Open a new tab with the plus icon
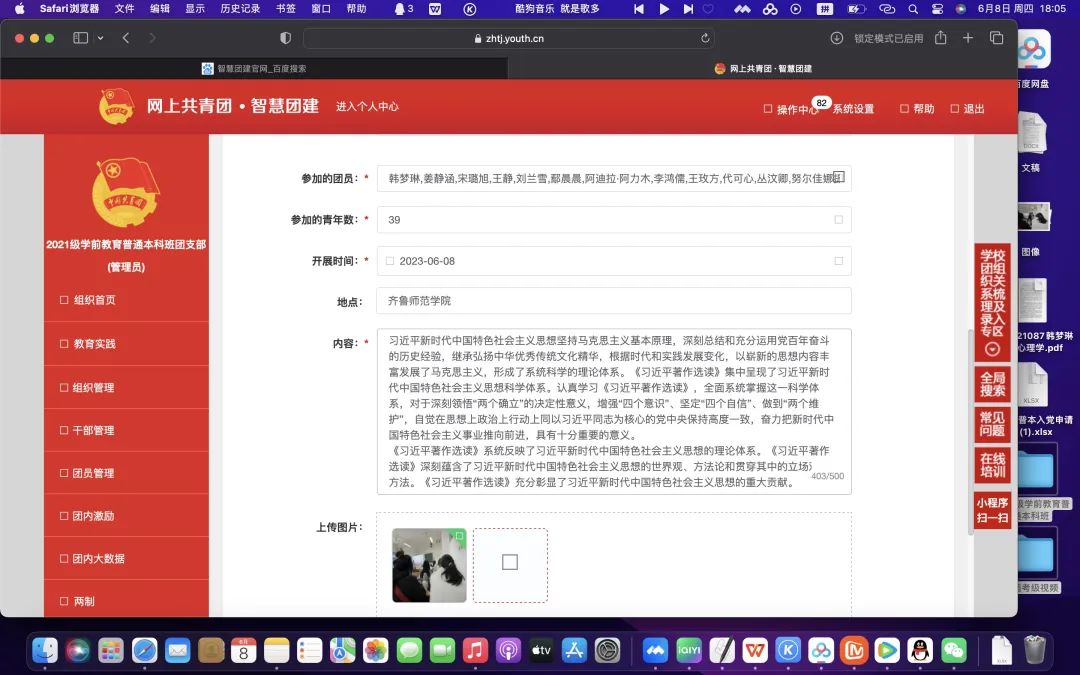Image resolution: width=1080 pixels, height=675 pixels. click(x=968, y=38)
